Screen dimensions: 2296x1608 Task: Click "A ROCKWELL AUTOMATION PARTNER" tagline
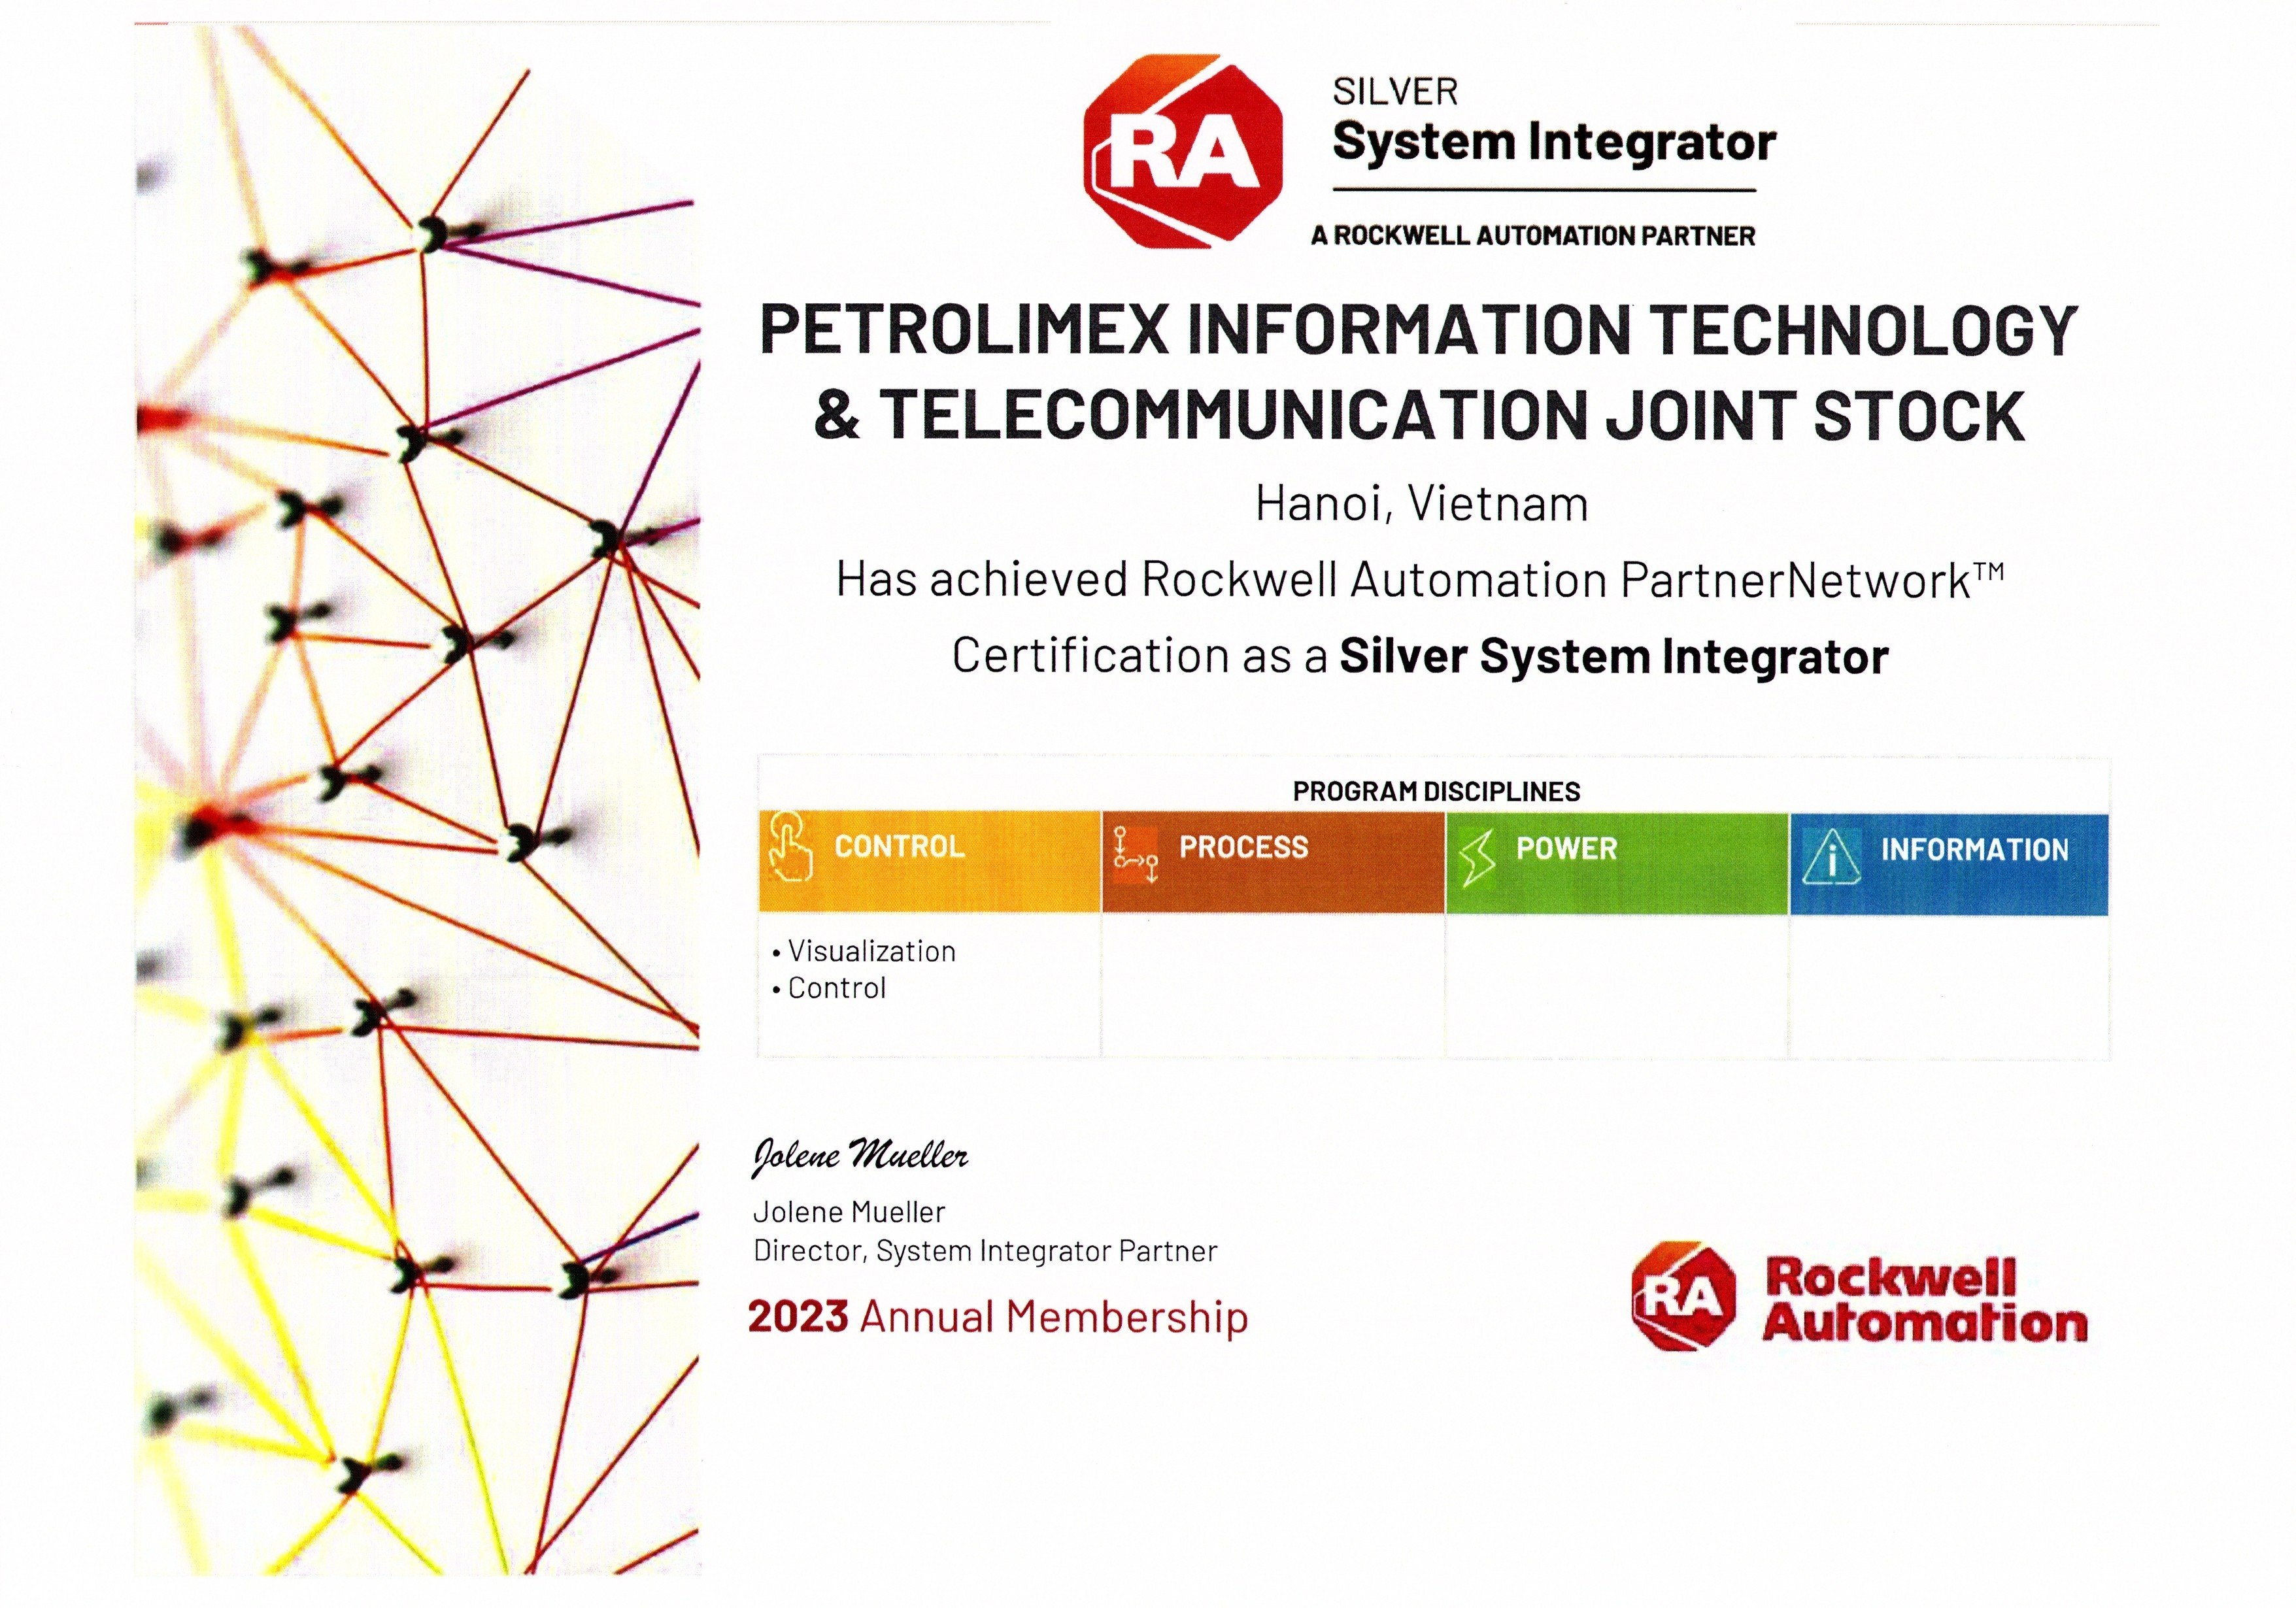(x=1533, y=236)
